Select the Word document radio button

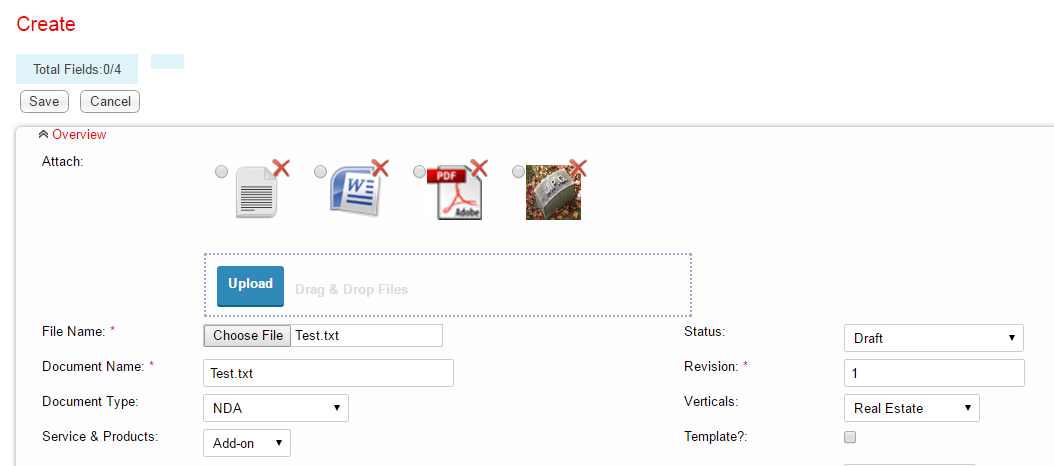click(321, 172)
